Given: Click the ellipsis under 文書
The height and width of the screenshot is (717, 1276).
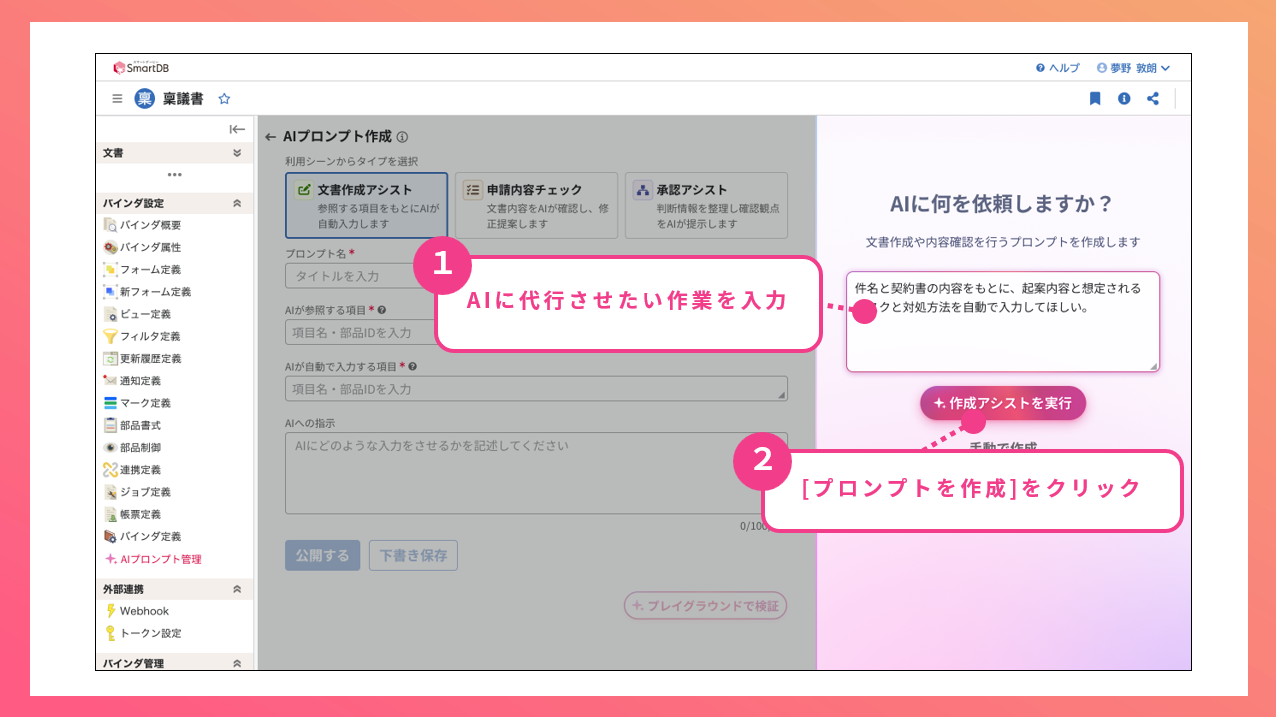Looking at the screenshot, I should [175, 175].
